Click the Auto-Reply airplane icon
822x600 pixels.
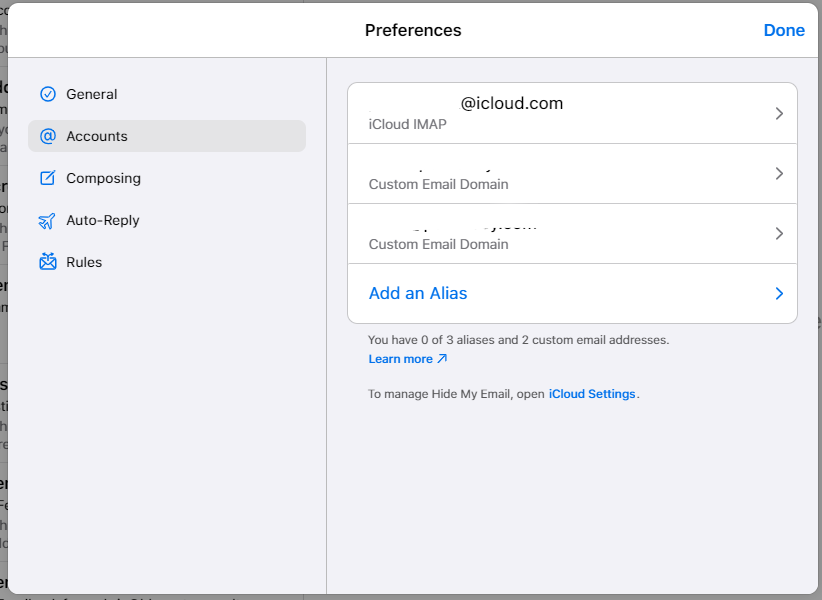(48, 220)
